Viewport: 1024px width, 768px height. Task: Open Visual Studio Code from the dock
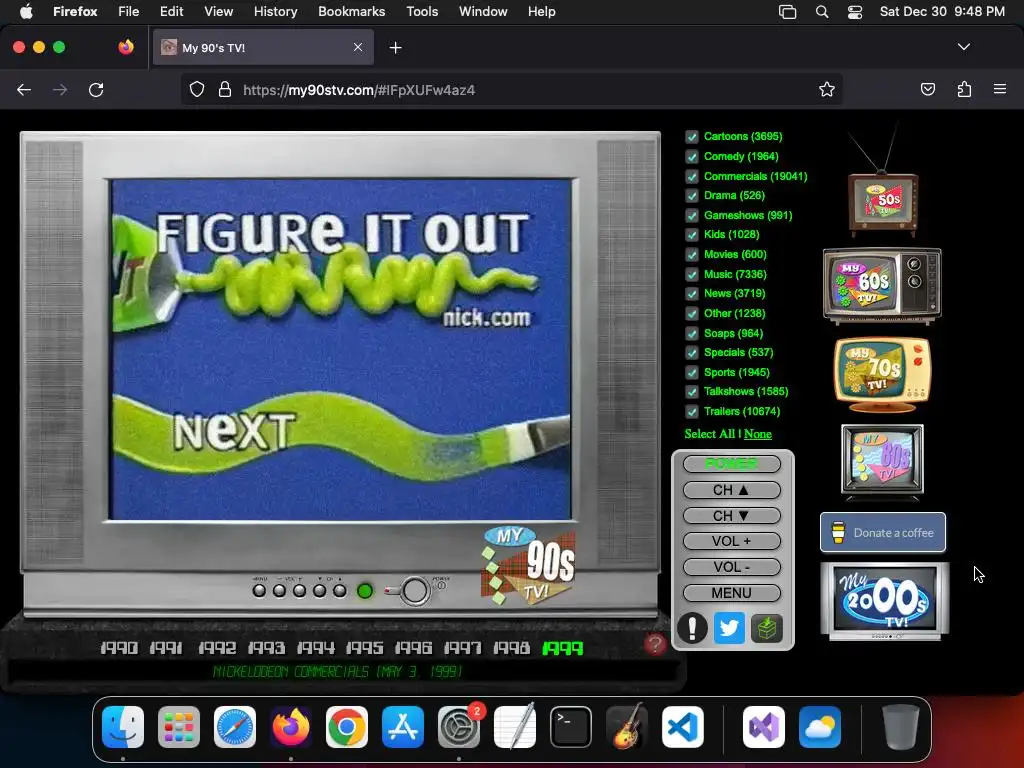[x=683, y=727]
